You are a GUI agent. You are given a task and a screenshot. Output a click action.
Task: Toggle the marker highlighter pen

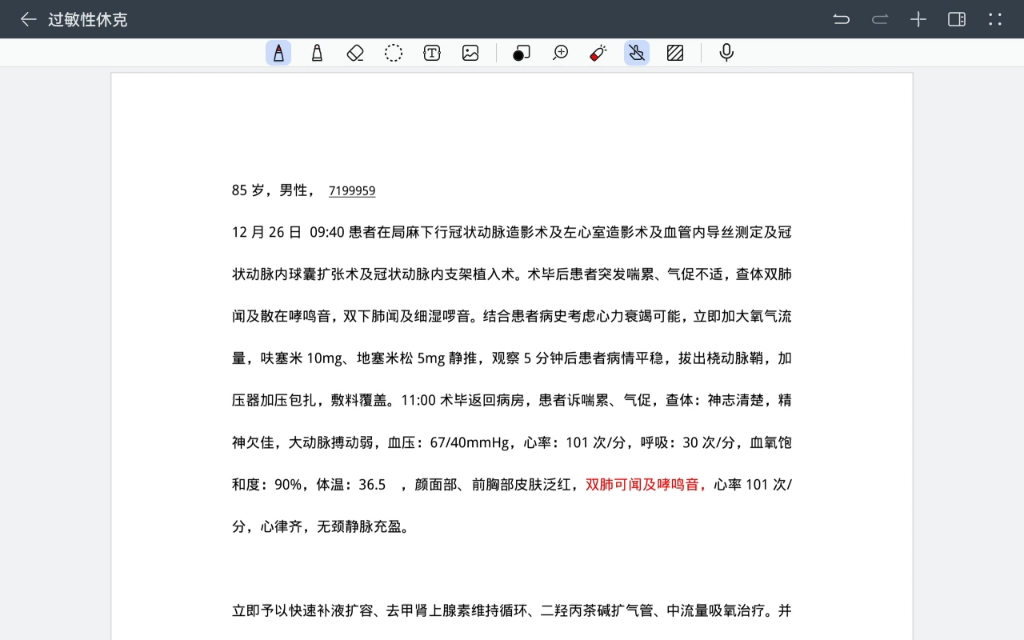(316, 52)
